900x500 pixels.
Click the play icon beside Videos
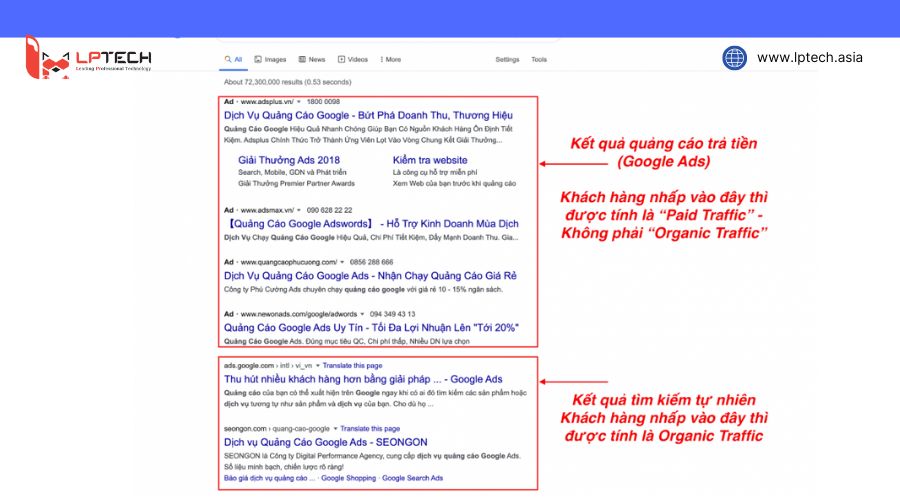342,59
